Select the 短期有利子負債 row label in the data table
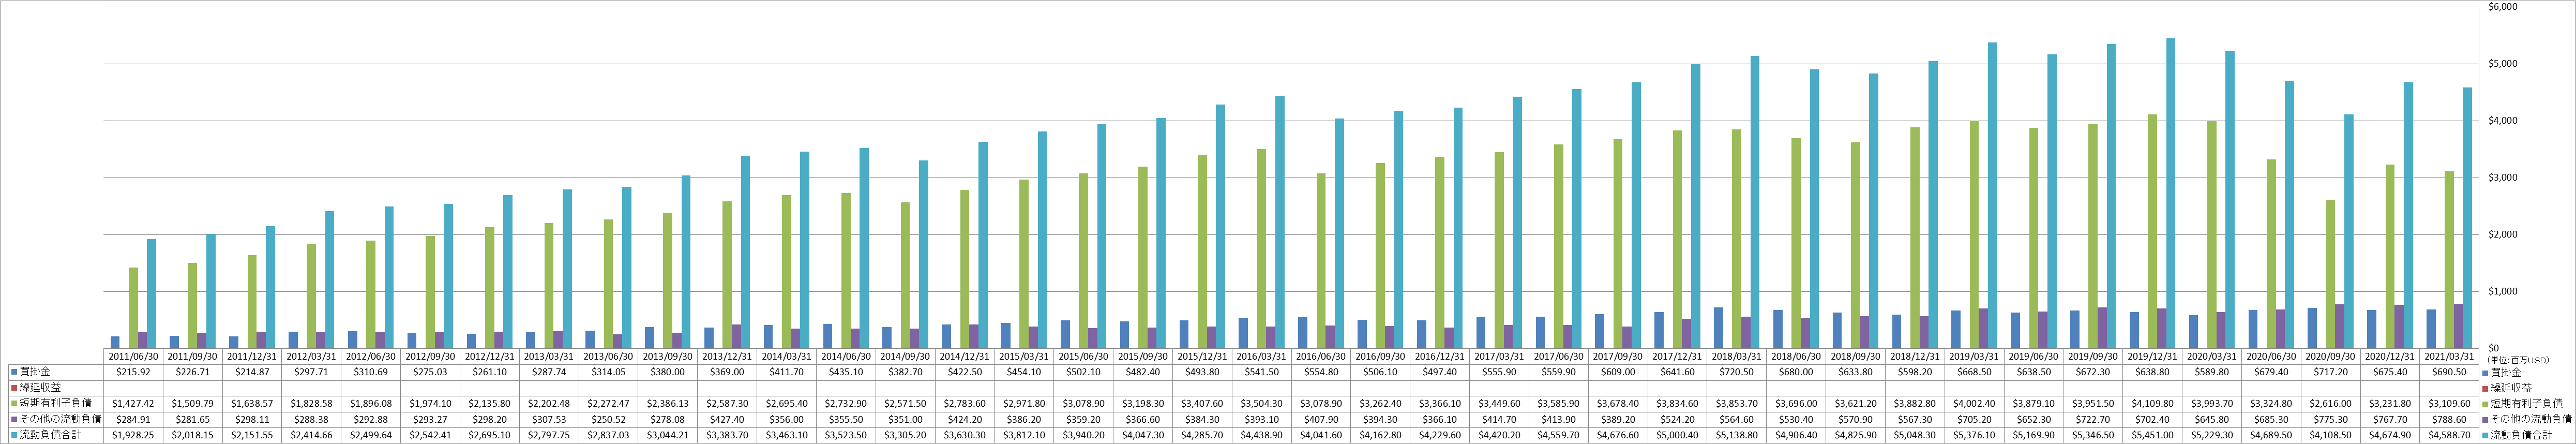 (55, 404)
